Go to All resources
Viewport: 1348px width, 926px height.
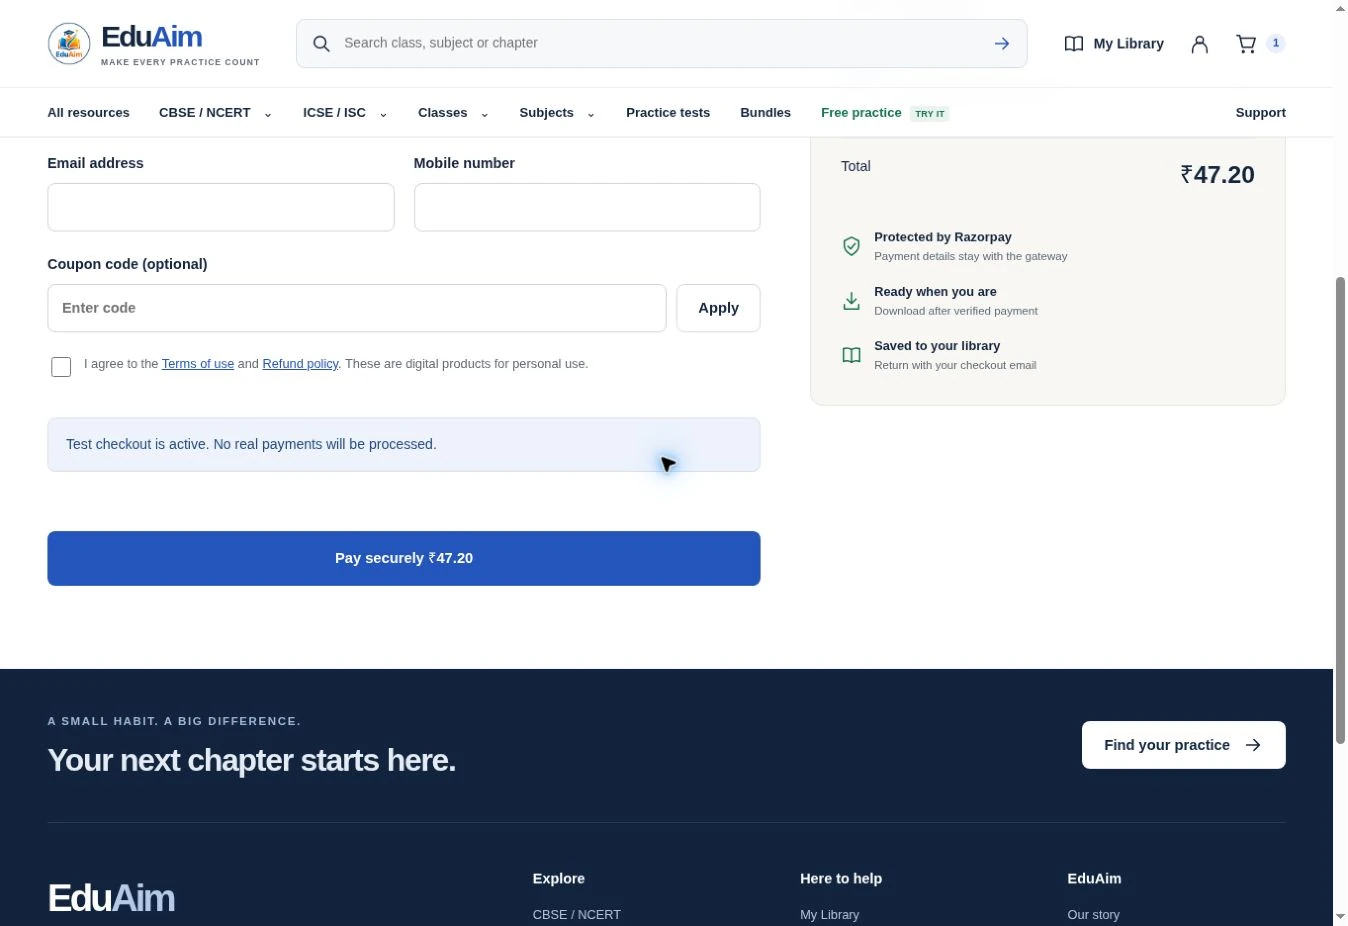point(88,113)
